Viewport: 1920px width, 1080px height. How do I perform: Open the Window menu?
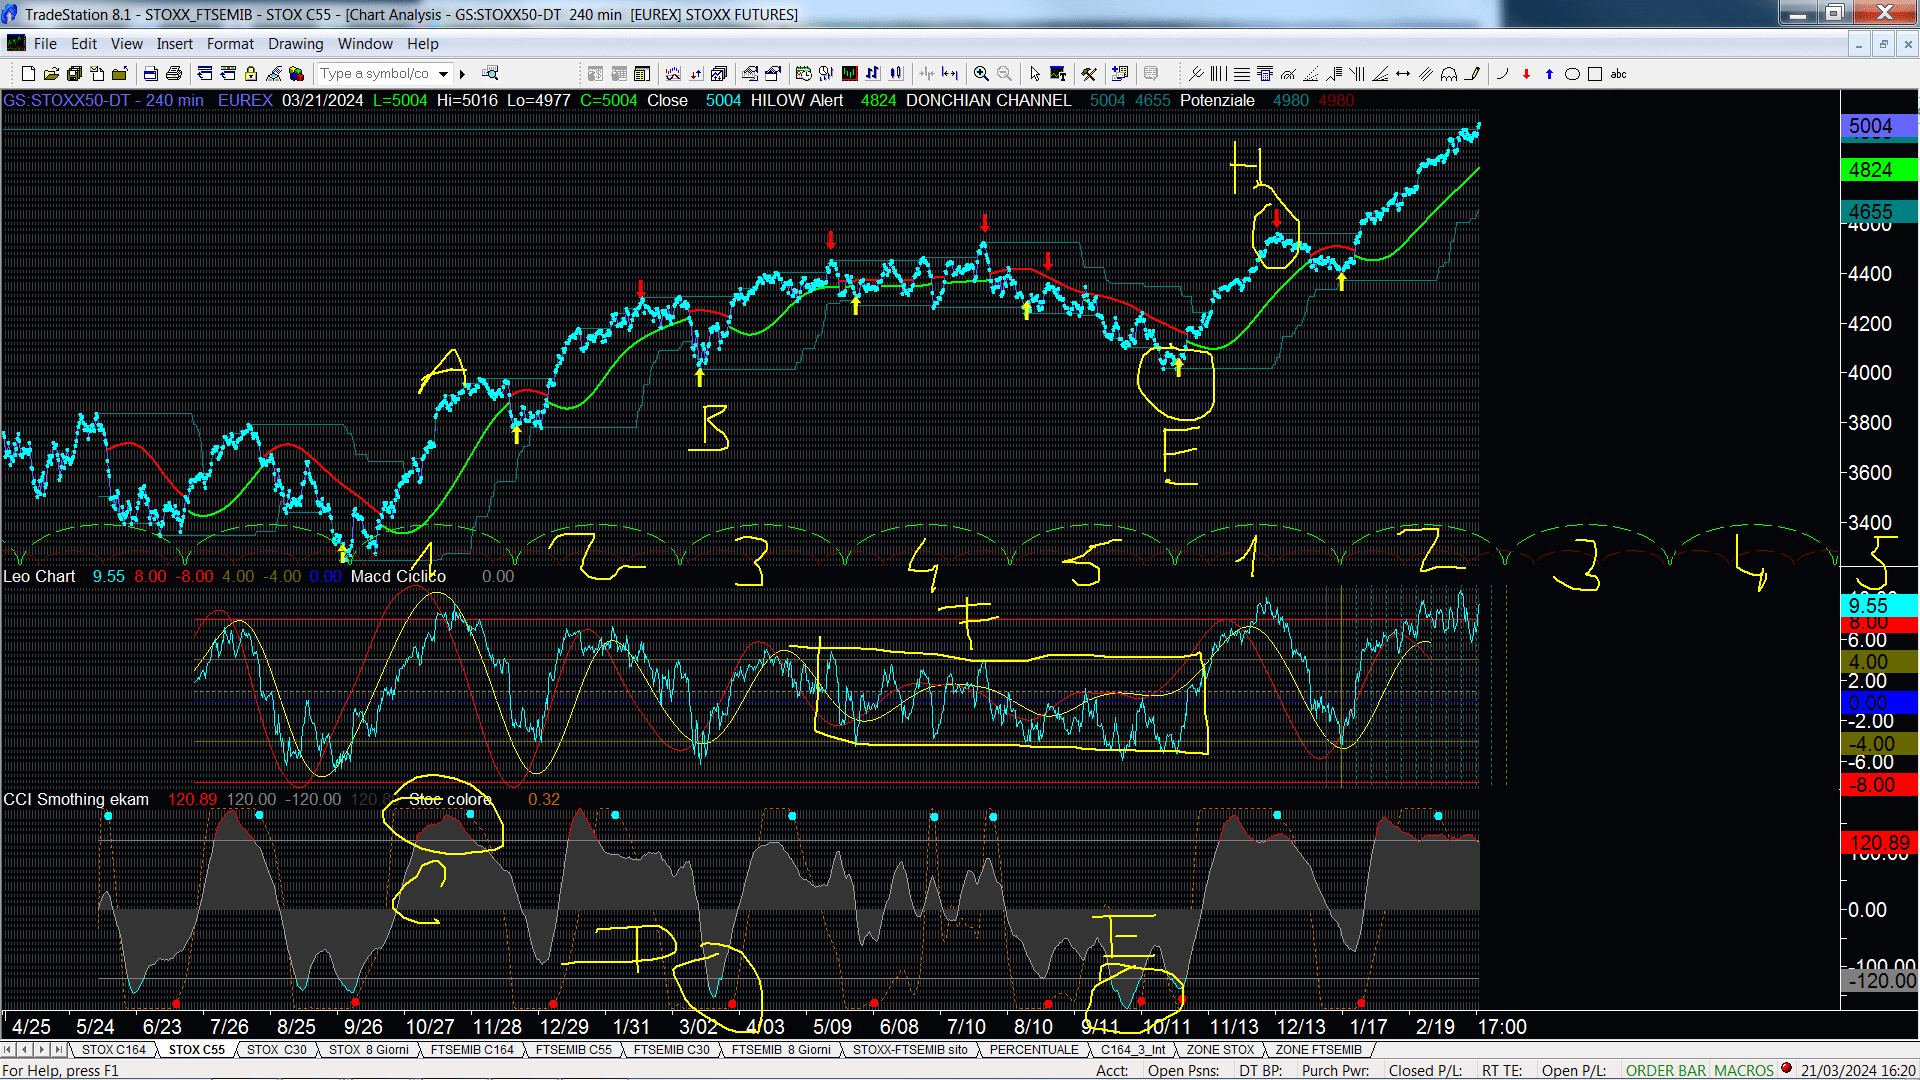point(365,44)
